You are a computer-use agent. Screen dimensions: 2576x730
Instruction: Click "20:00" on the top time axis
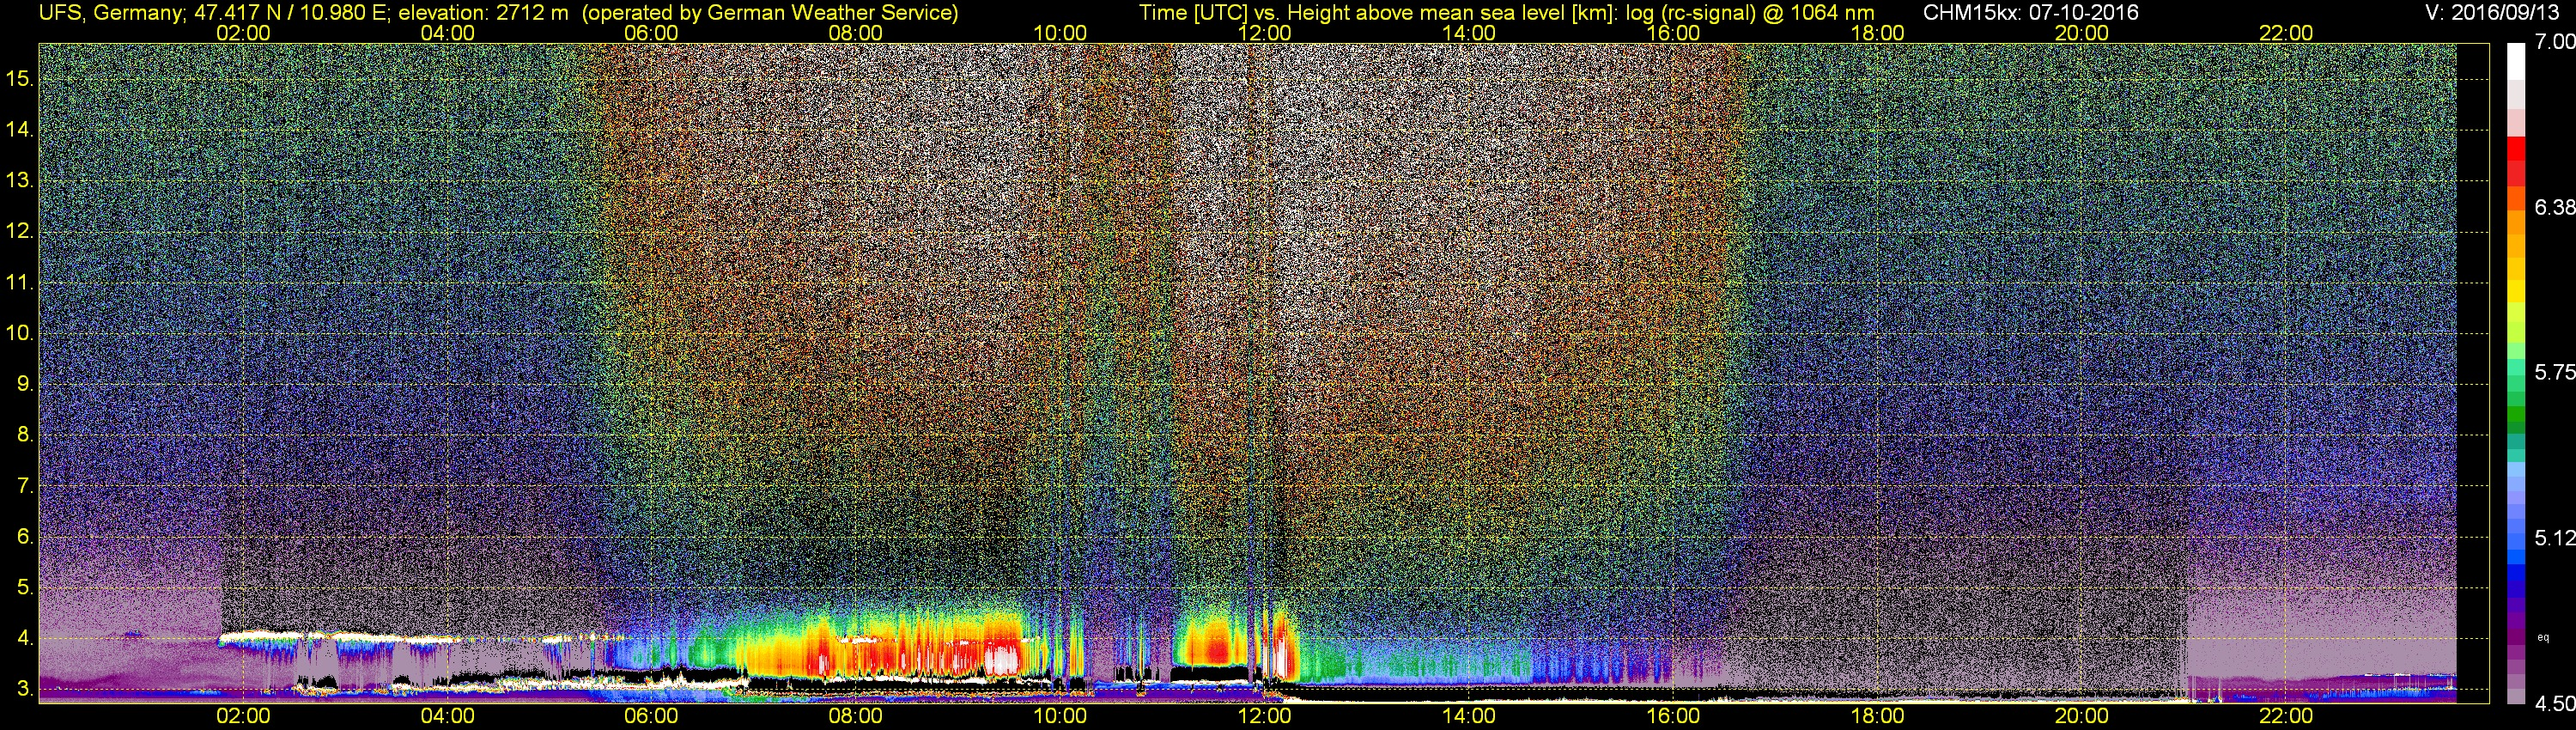2082,33
